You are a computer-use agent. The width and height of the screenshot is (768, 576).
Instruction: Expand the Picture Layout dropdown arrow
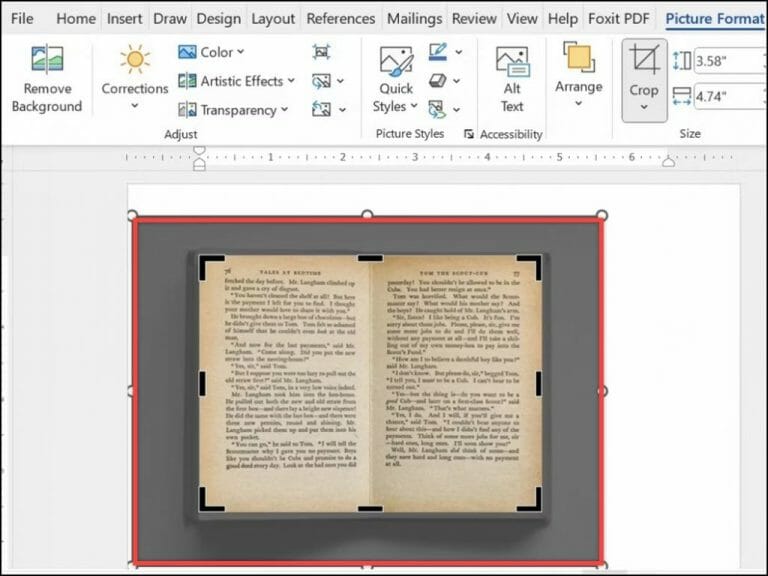pyautogui.click(x=456, y=110)
